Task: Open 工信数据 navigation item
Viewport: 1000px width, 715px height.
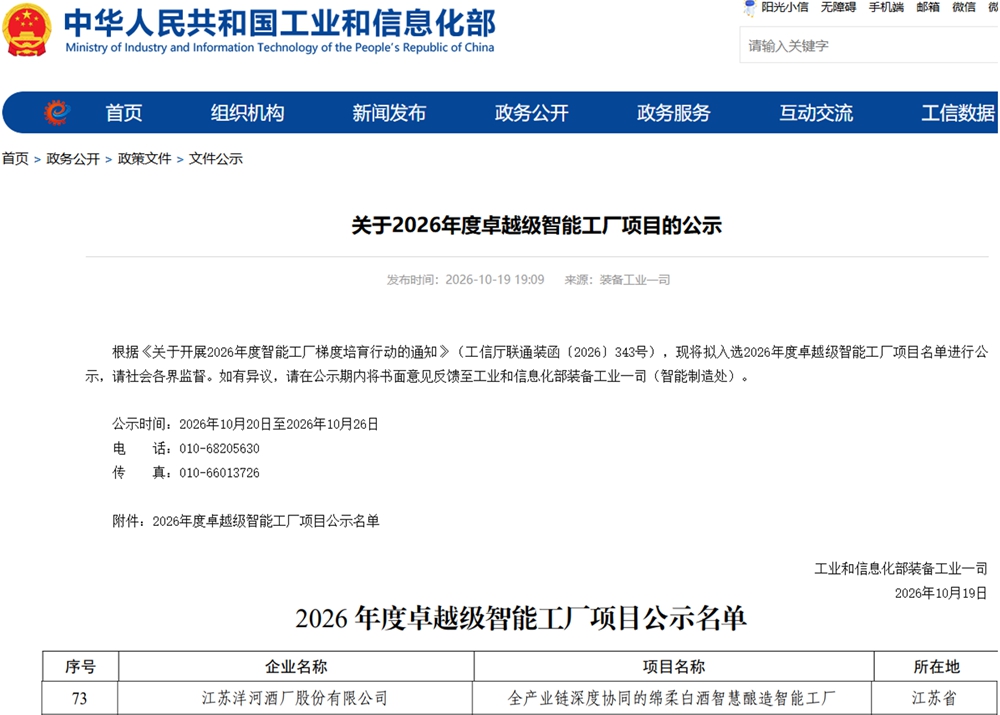Action: [958, 113]
